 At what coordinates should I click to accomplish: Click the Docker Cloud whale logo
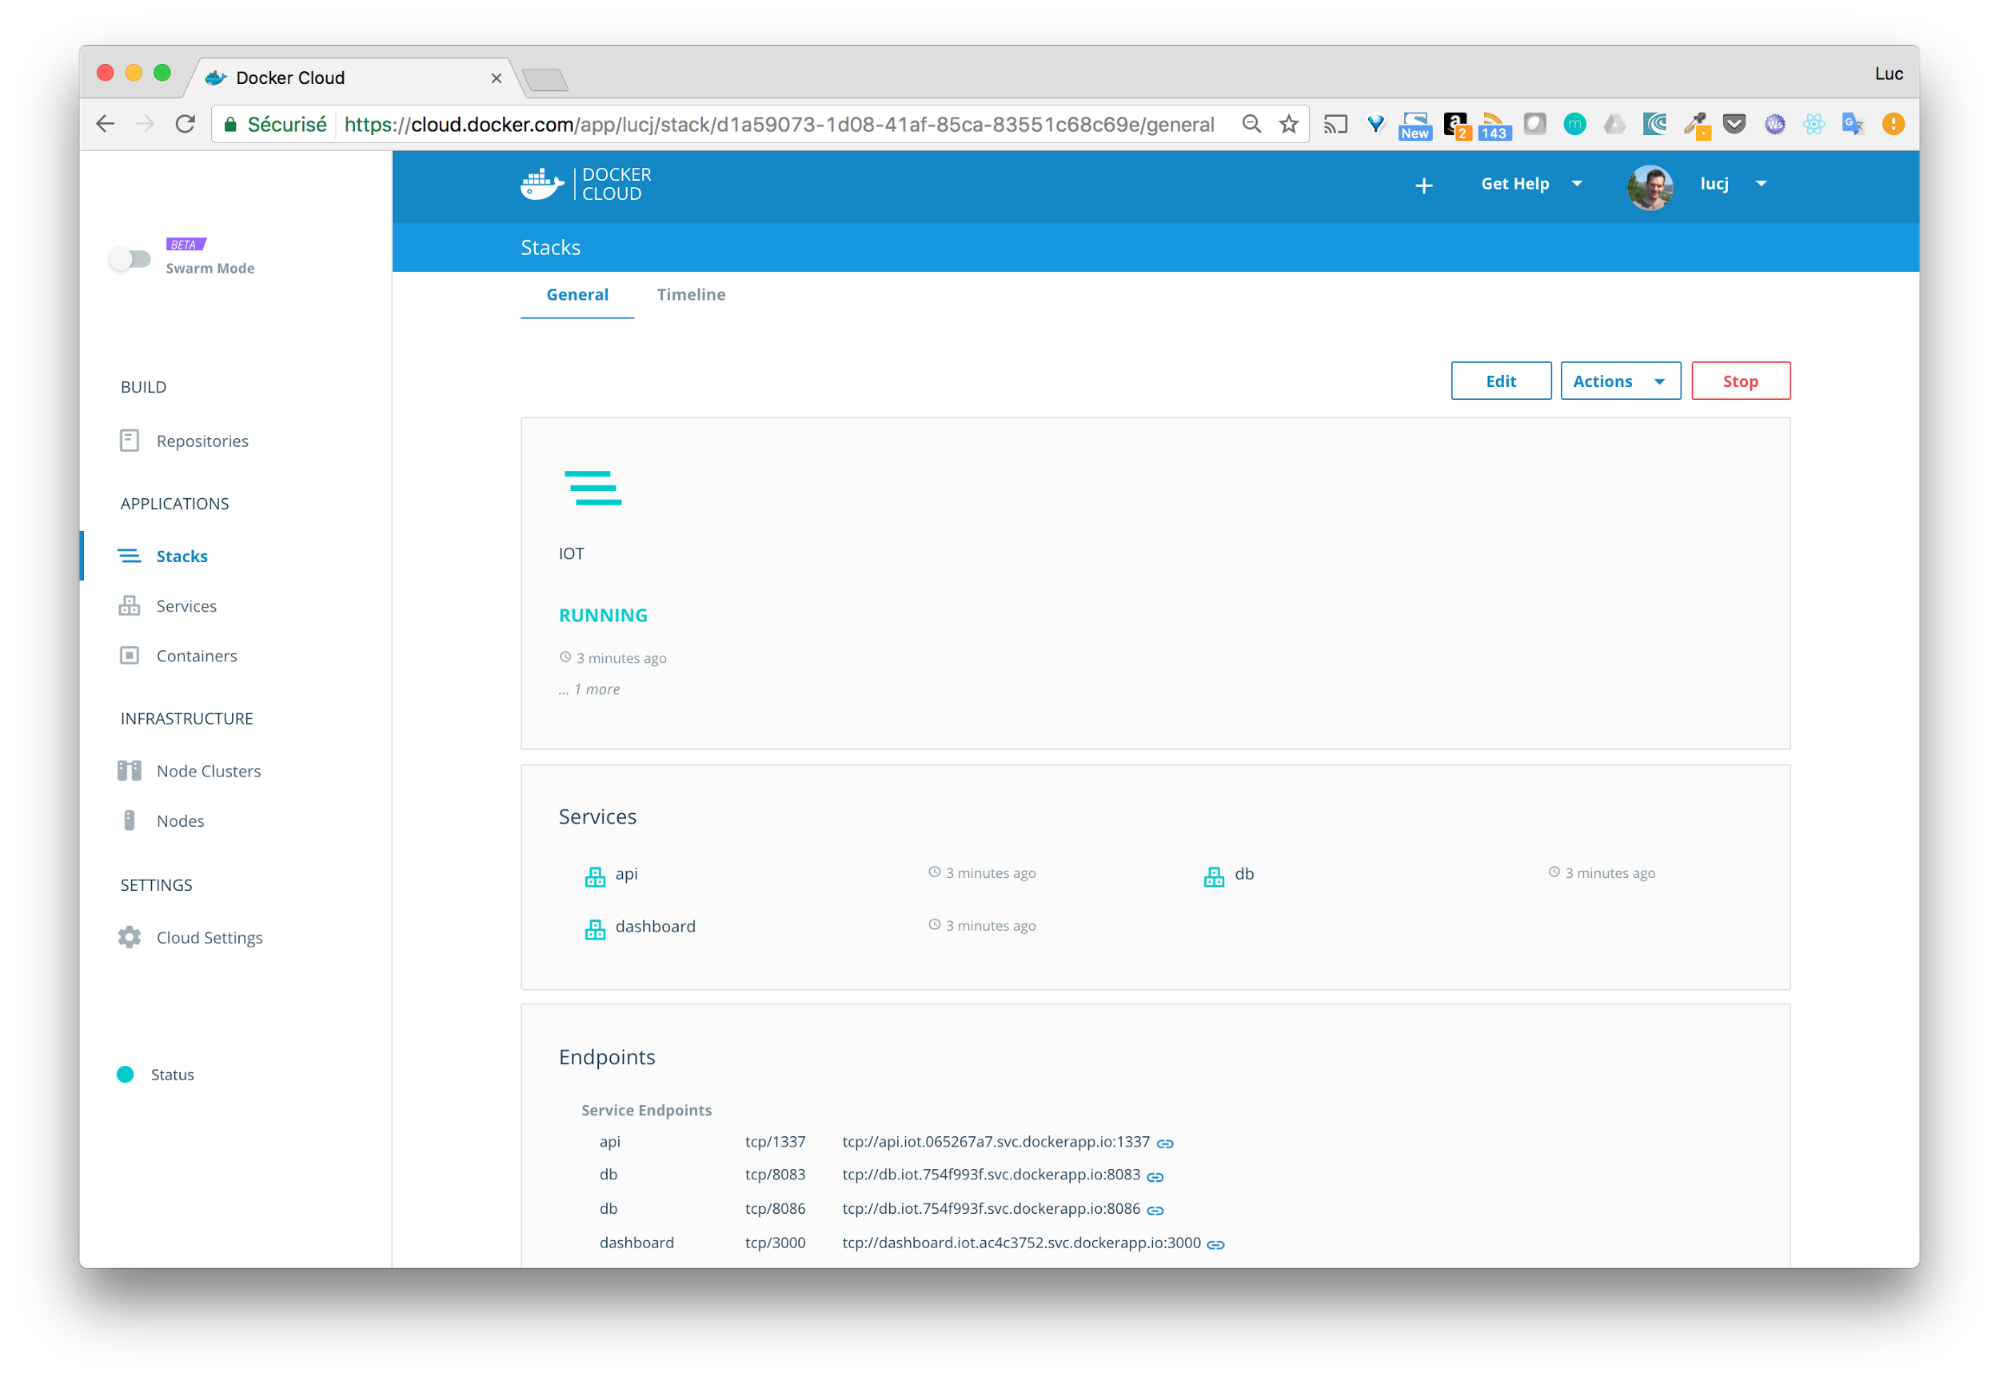(x=541, y=184)
